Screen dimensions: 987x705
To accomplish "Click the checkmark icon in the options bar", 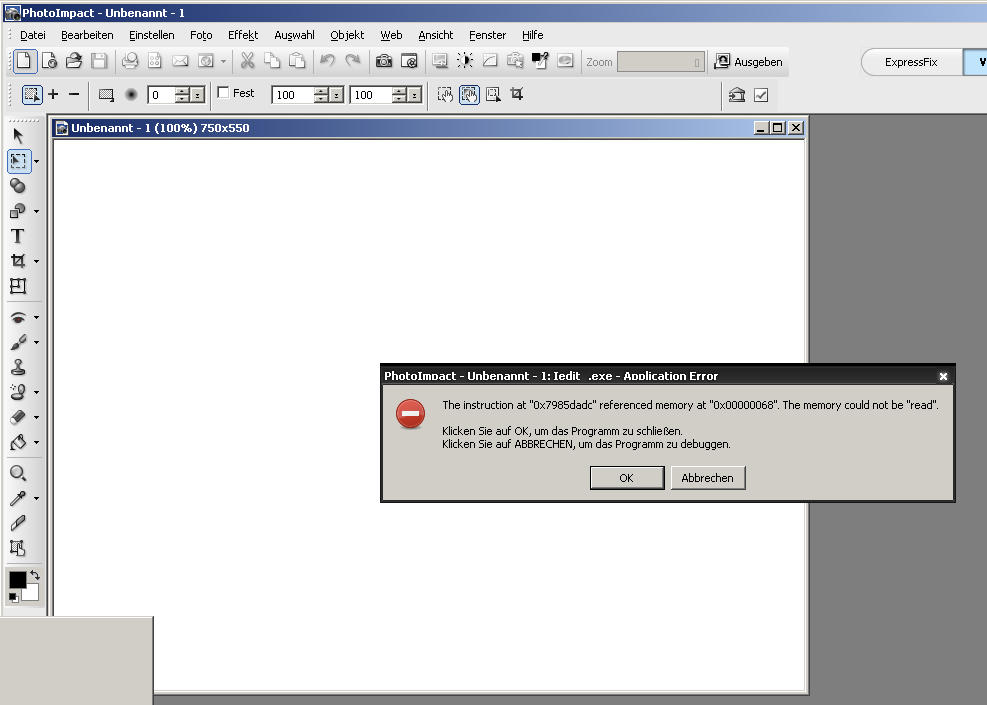I will tap(761, 95).
